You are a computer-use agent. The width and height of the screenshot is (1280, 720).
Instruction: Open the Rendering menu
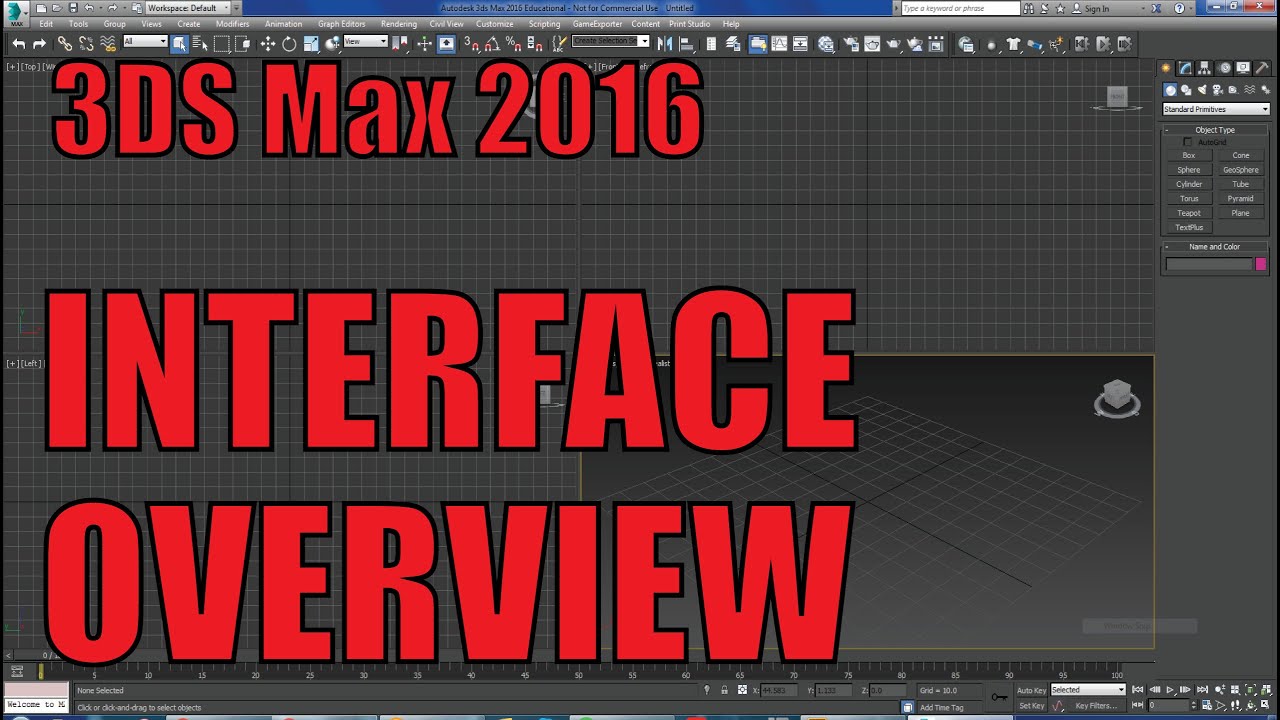(399, 24)
